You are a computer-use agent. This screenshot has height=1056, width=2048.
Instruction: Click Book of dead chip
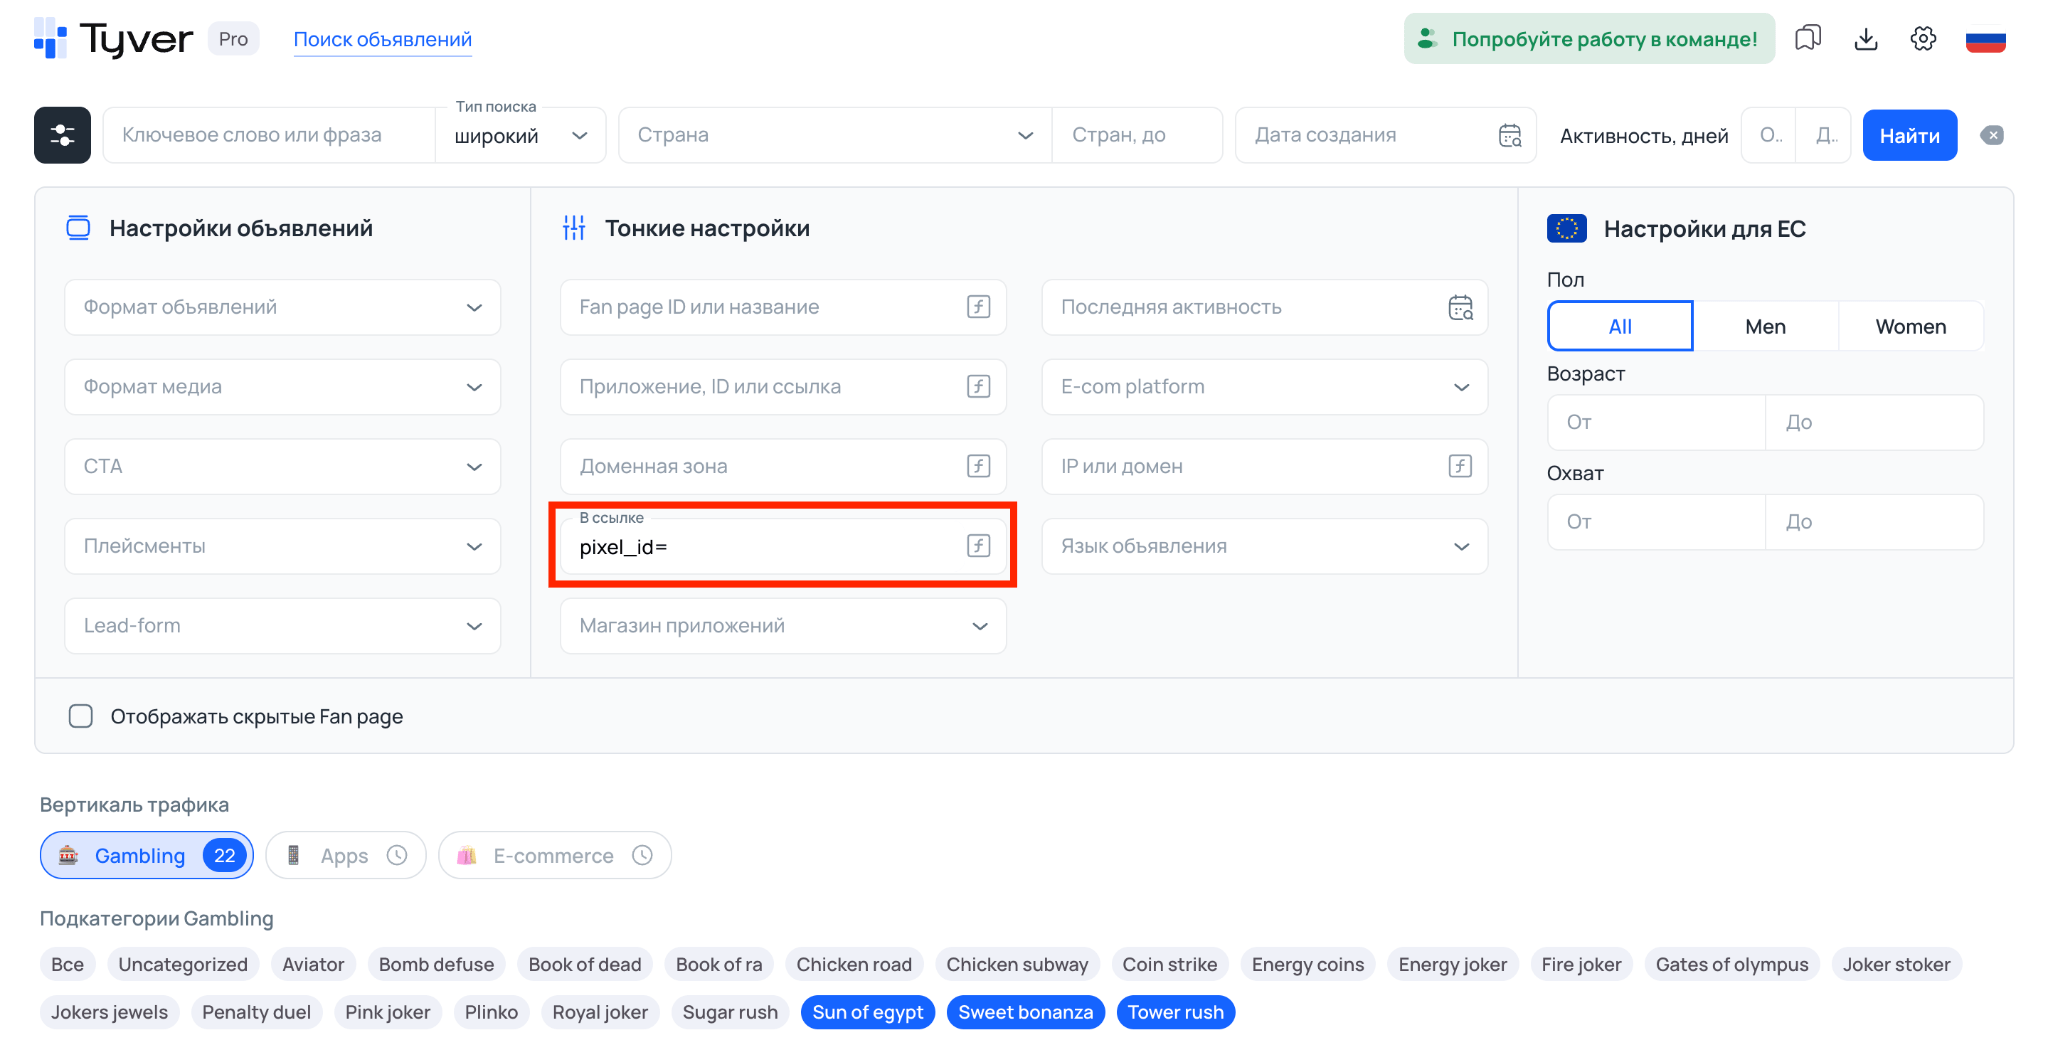(584, 964)
